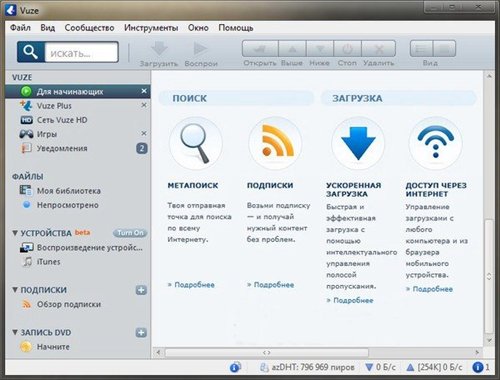
Task: Click the search magnifier icon in toolbar
Action: [31, 52]
